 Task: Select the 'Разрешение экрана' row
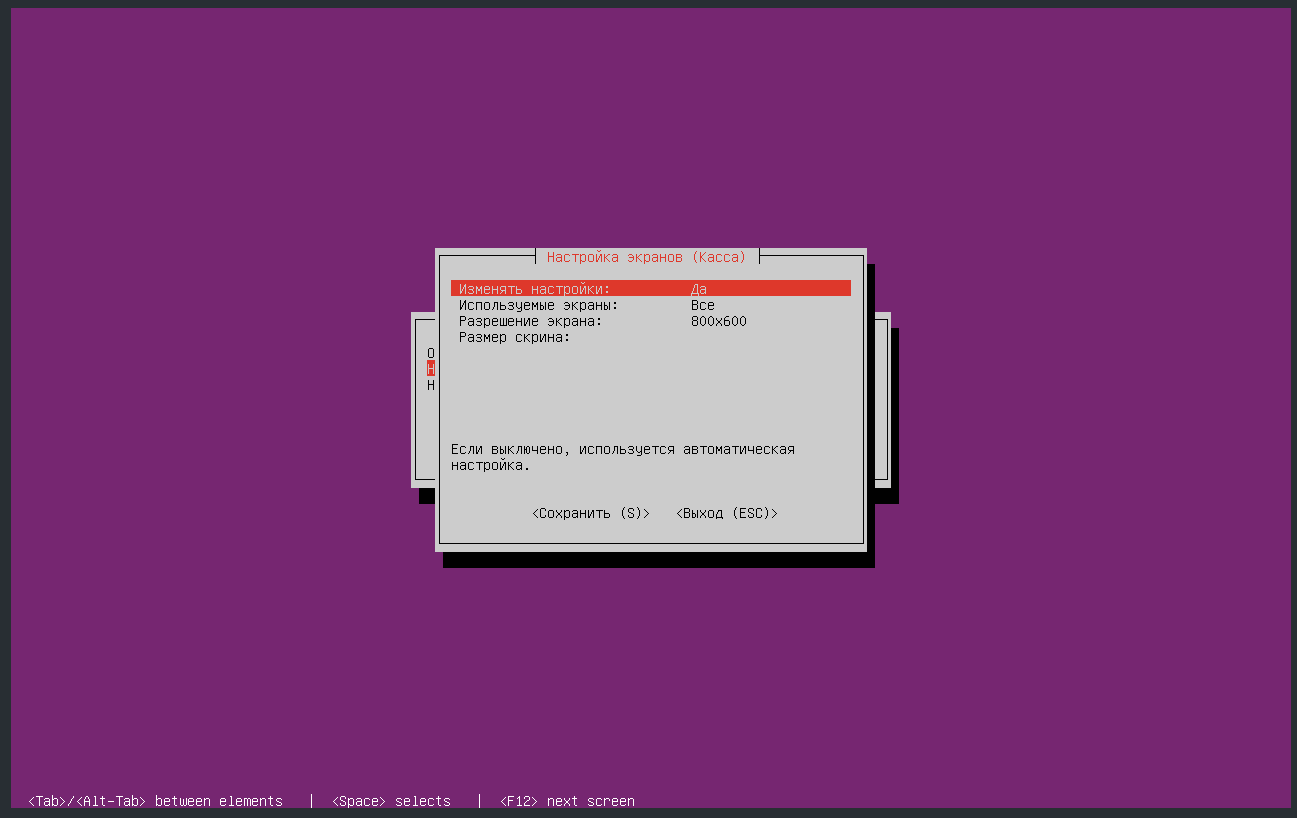point(530,321)
